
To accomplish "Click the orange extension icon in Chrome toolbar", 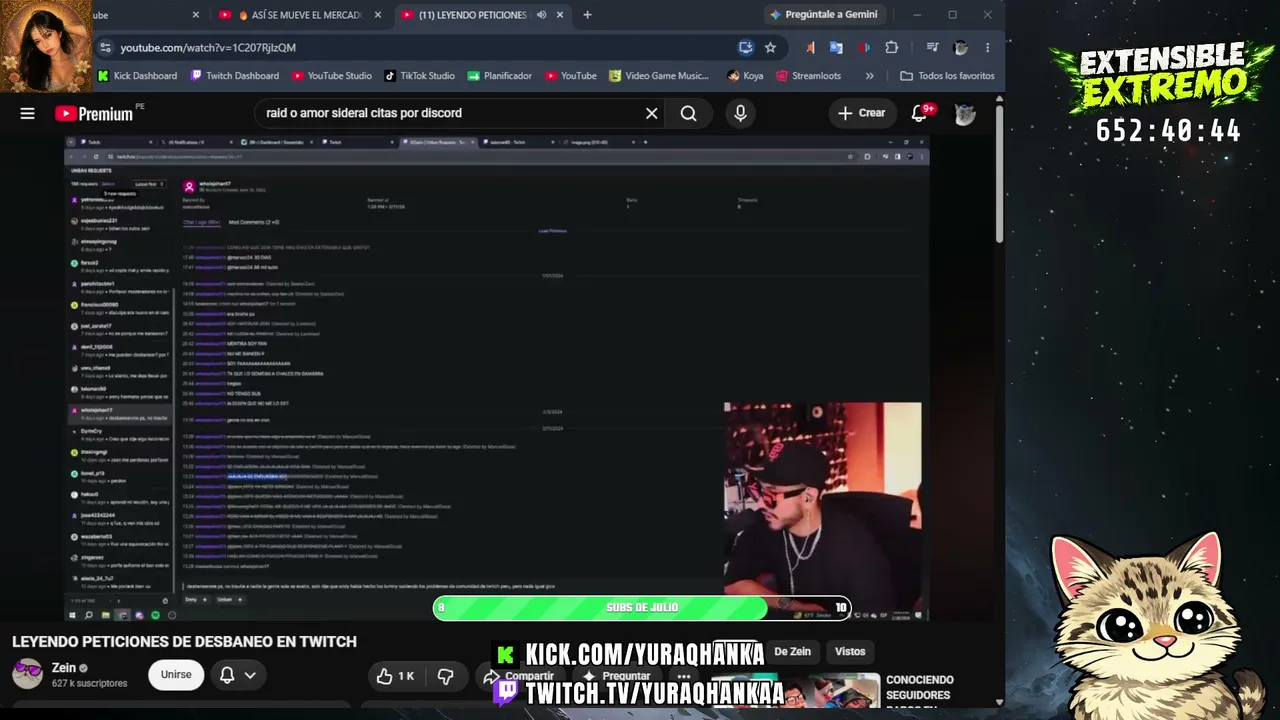I will (x=810, y=47).
